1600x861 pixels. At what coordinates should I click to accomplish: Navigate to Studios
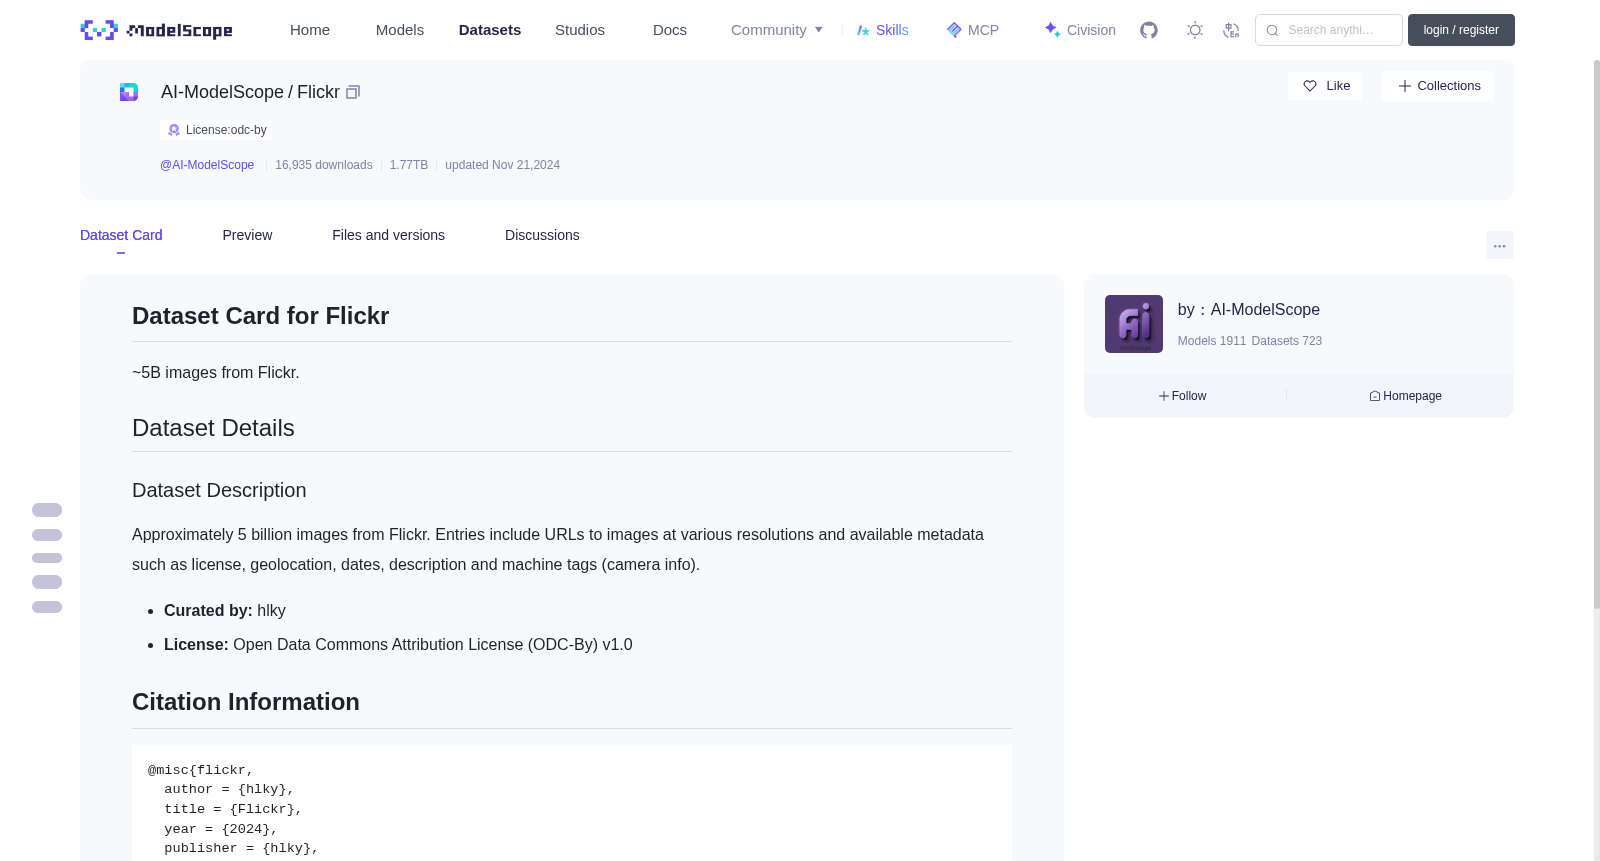pyautogui.click(x=580, y=30)
